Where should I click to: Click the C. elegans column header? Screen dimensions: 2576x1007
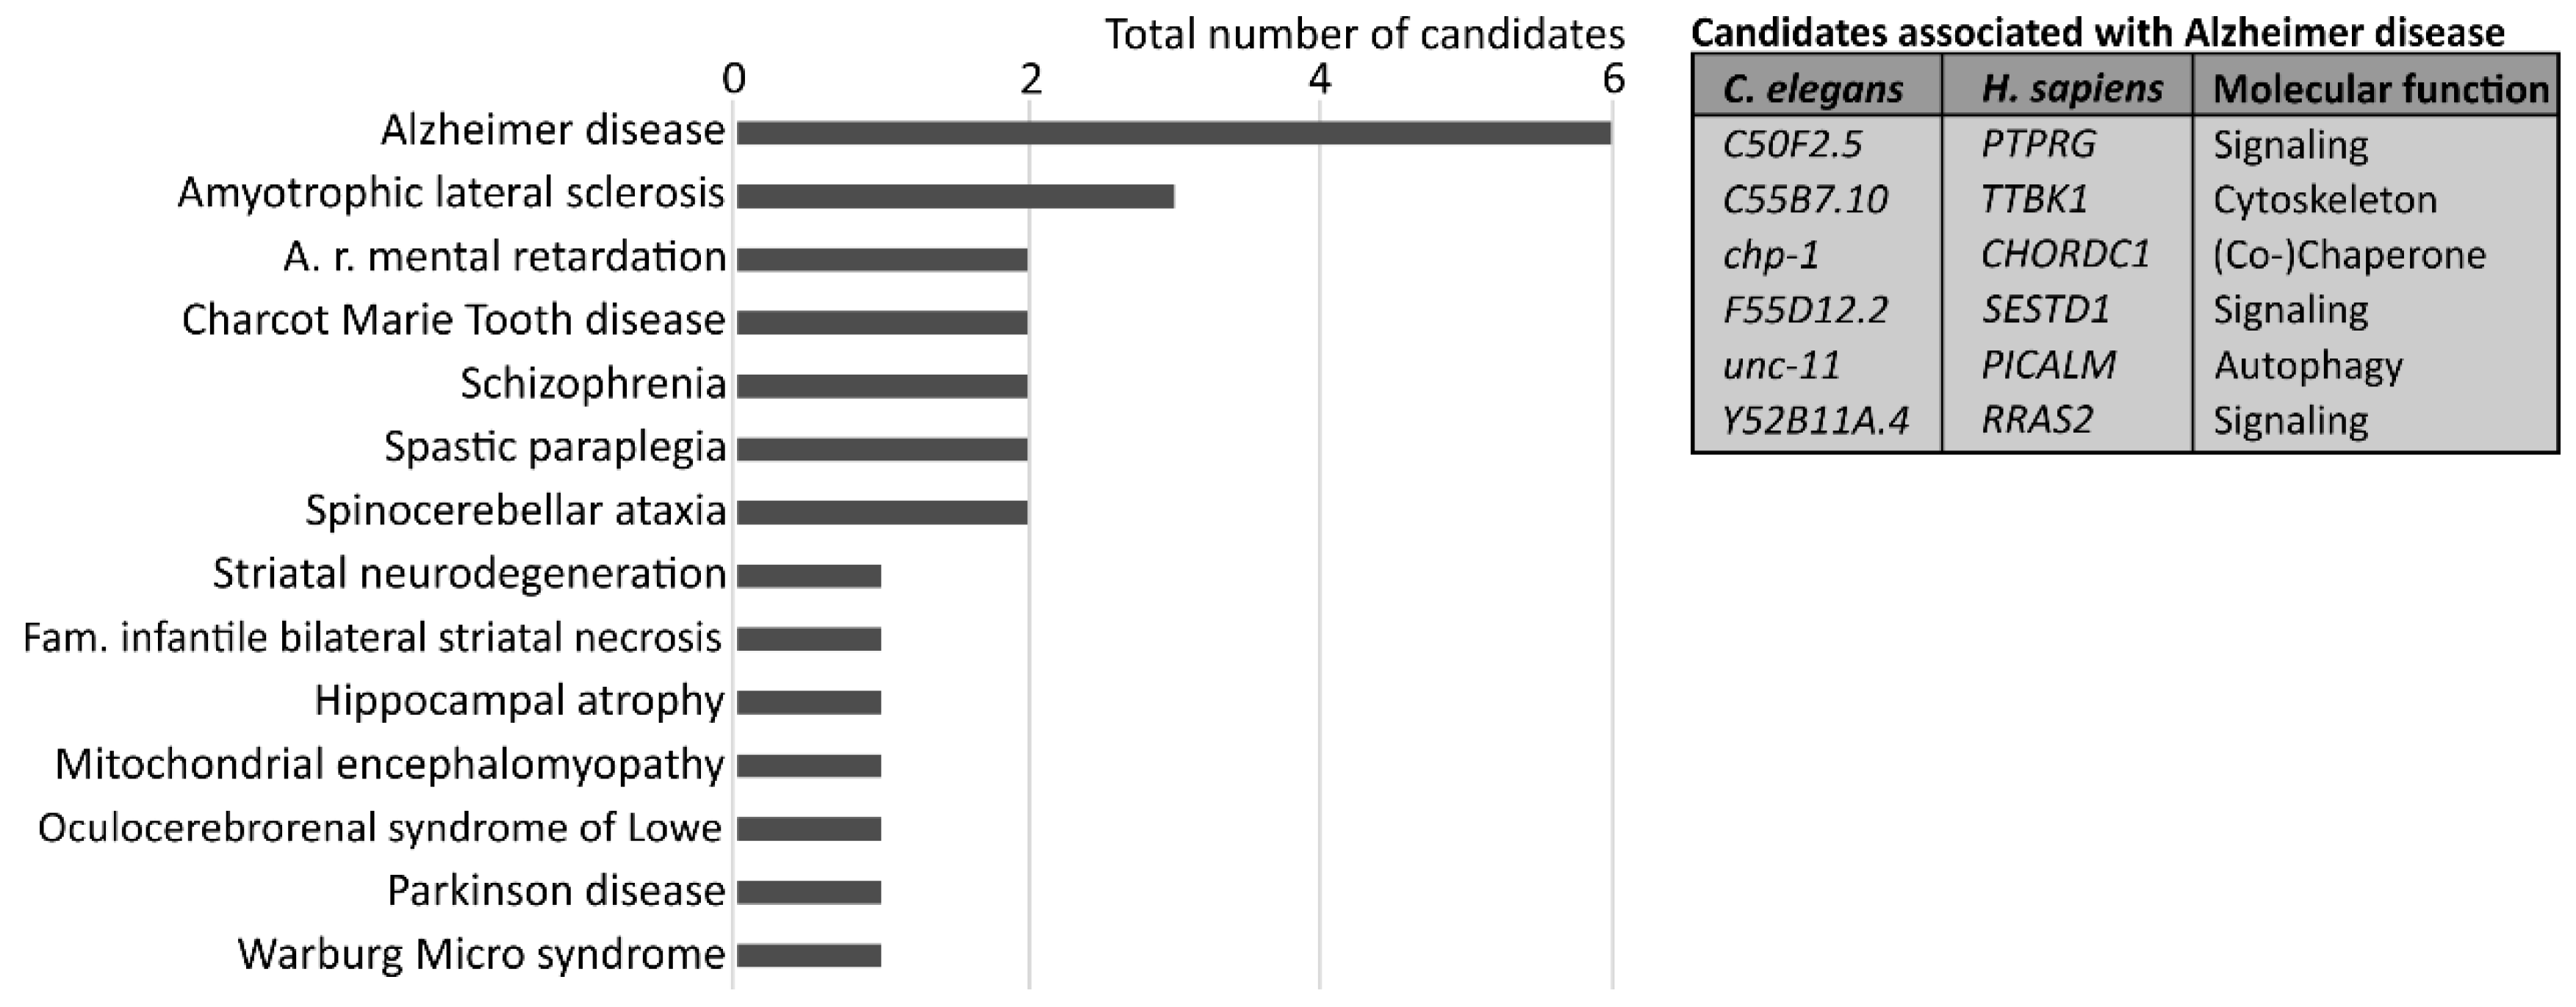coord(1813,89)
